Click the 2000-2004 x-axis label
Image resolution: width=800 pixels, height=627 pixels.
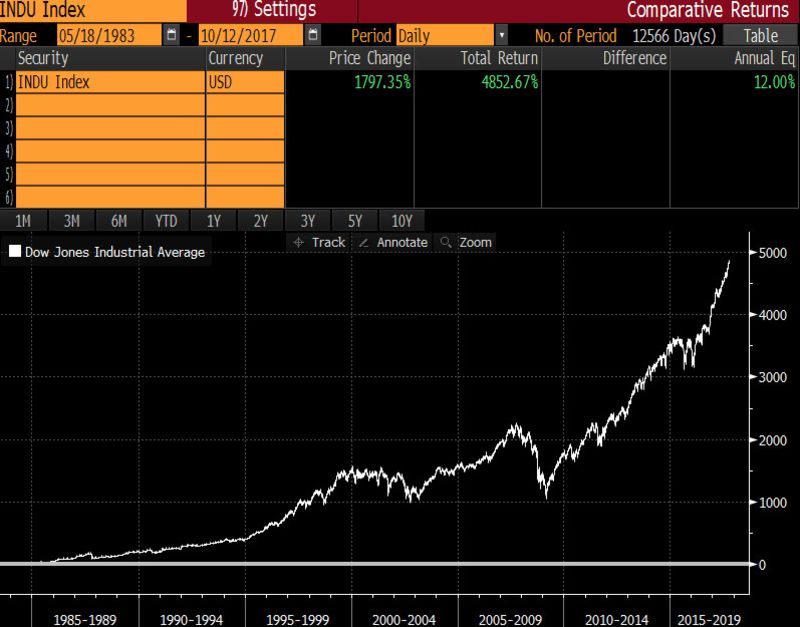(x=404, y=620)
